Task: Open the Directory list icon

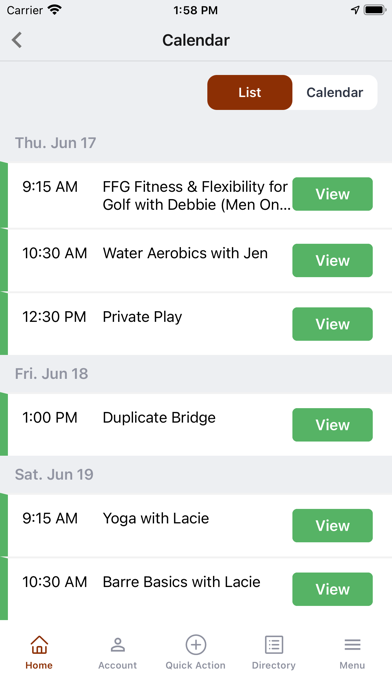Action: (x=274, y=645)
